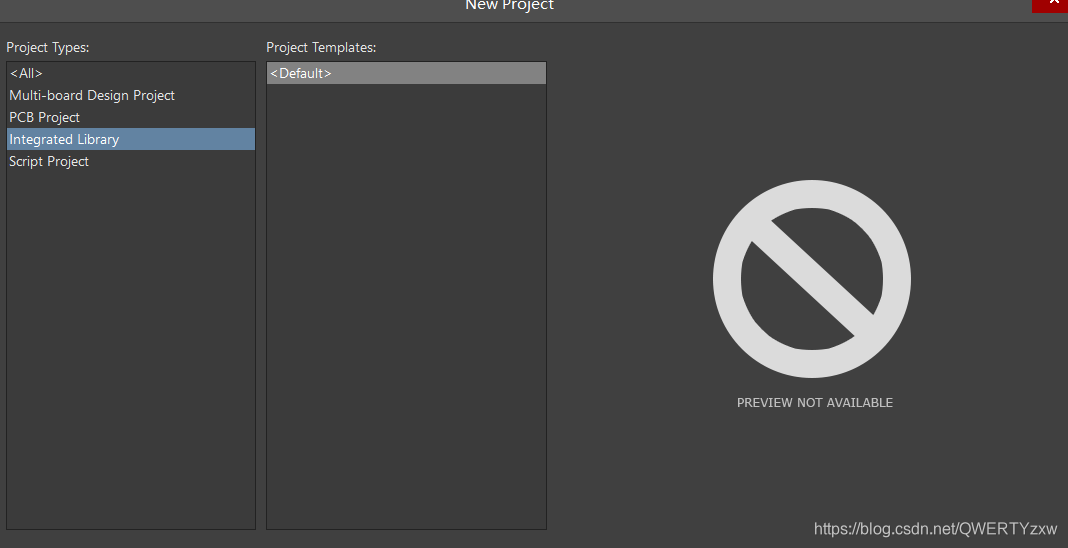This screenshot has width=1068, height=548.
Task: Choose PCB Project in Project Types
Action: 131,117
